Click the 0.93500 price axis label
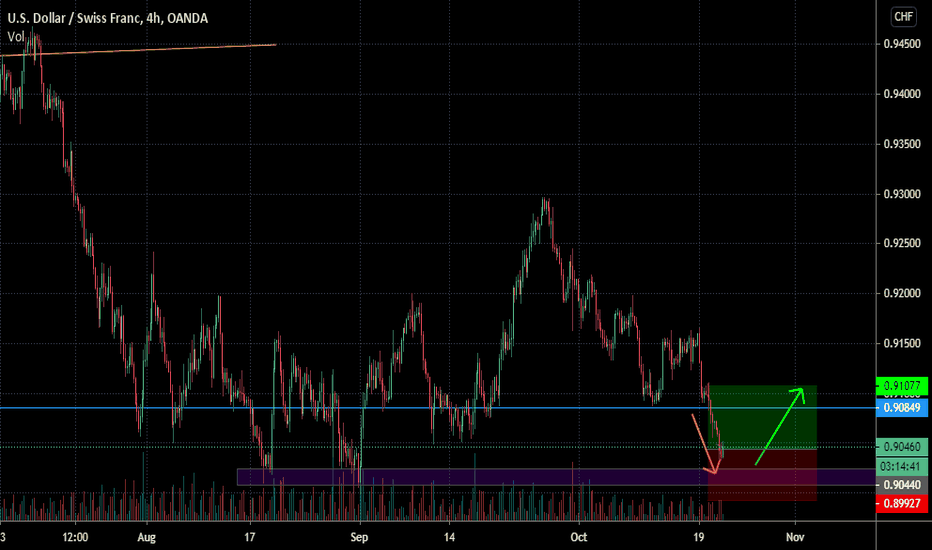The height and width of the screenshot is (550, 932). 902,144
